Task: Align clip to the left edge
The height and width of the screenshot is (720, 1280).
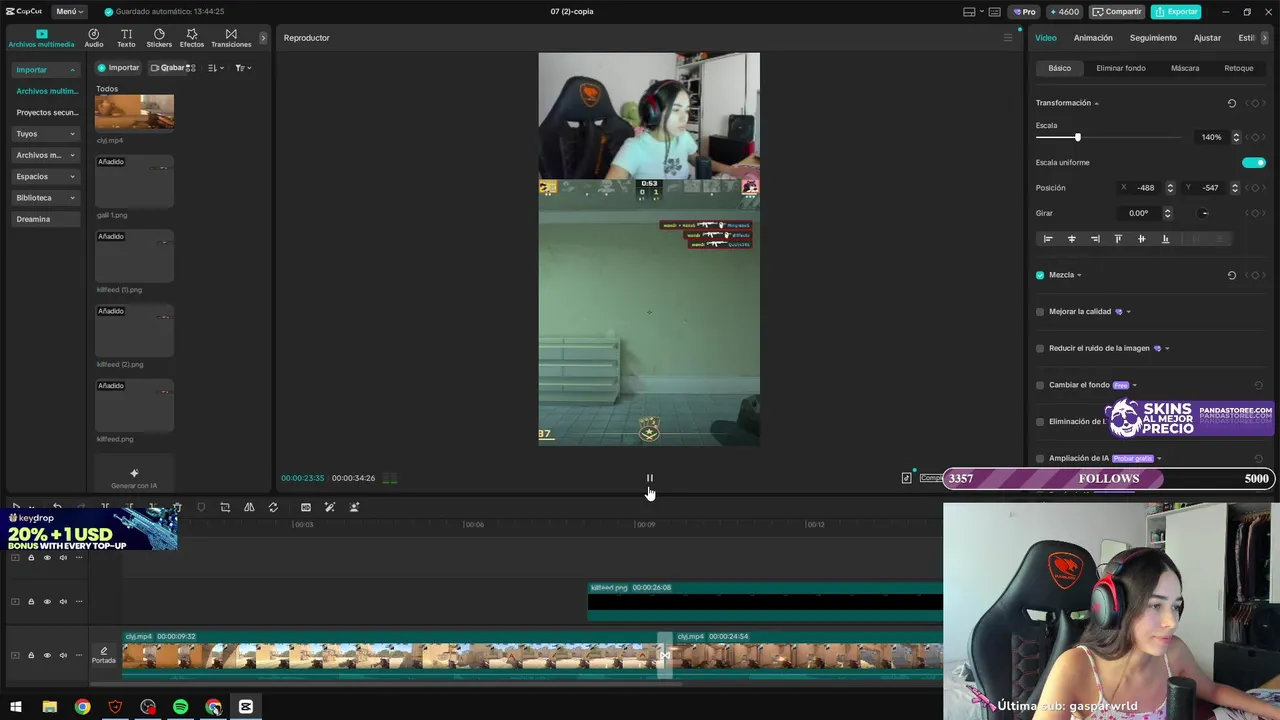Action: click(1048, 239)
